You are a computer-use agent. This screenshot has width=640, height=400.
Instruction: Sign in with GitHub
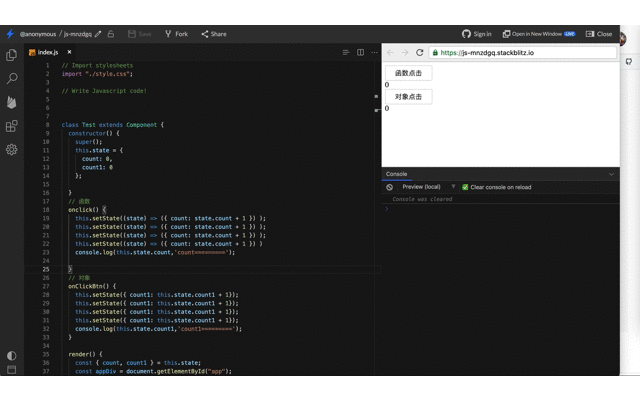point(477,34)
